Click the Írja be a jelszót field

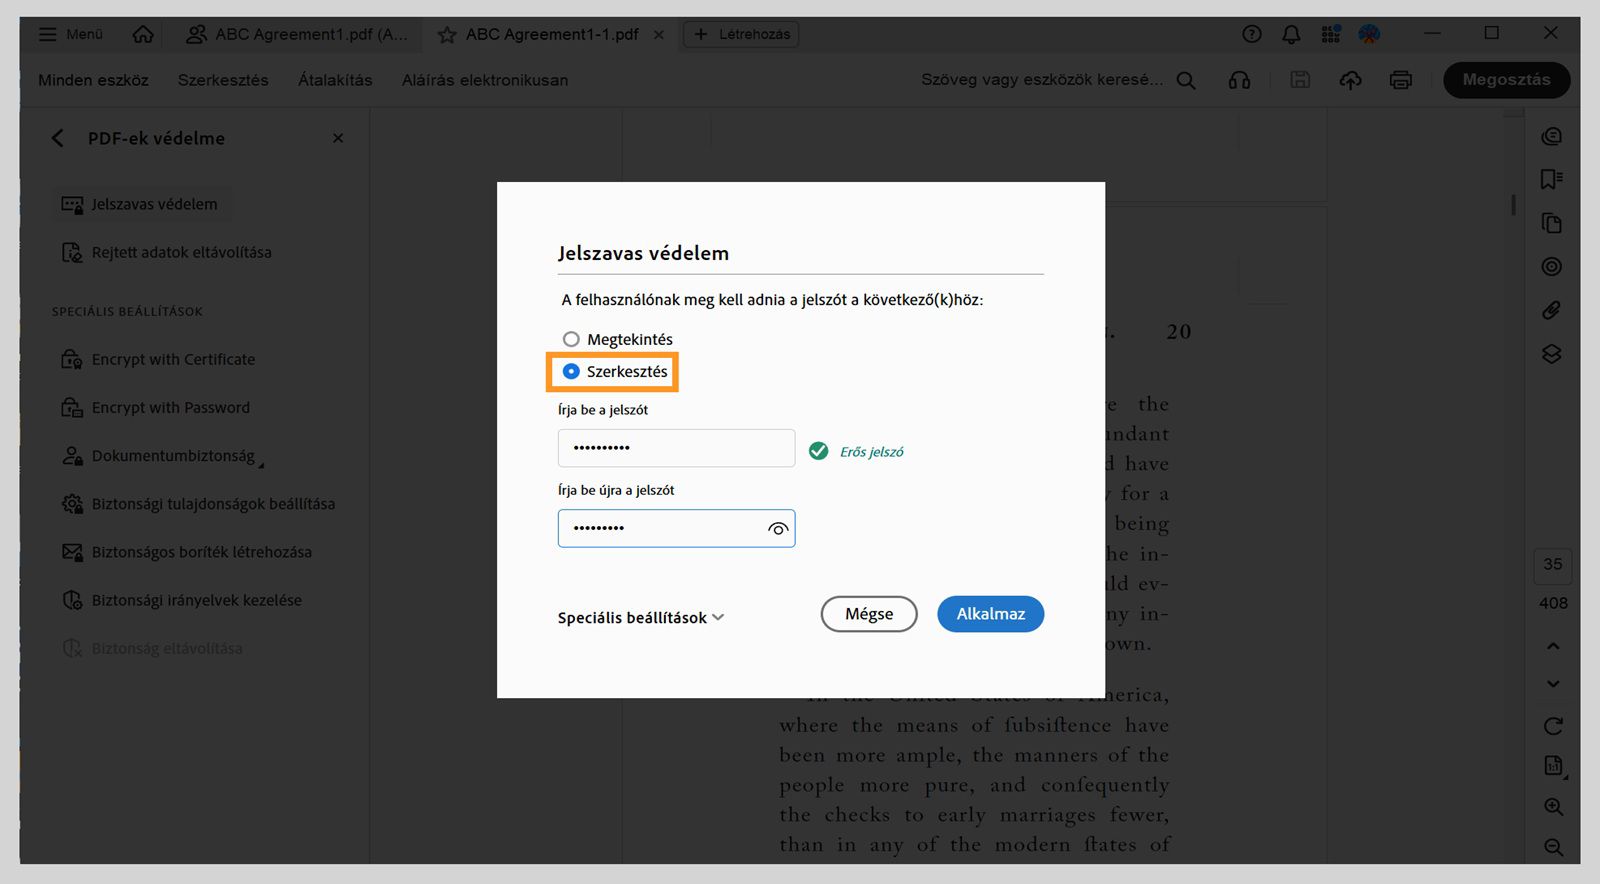coord(676,448)
